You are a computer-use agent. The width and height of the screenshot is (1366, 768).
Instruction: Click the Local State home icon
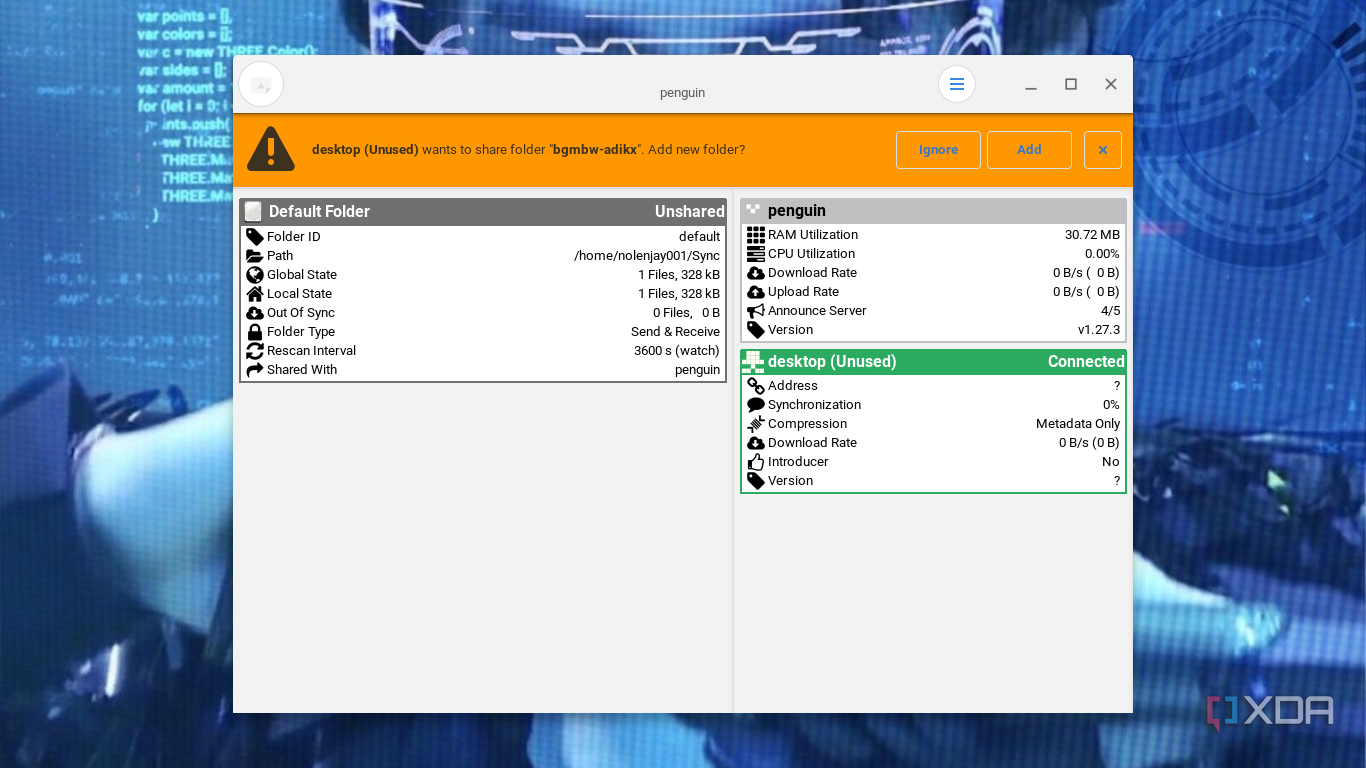[x=256, y=293]
